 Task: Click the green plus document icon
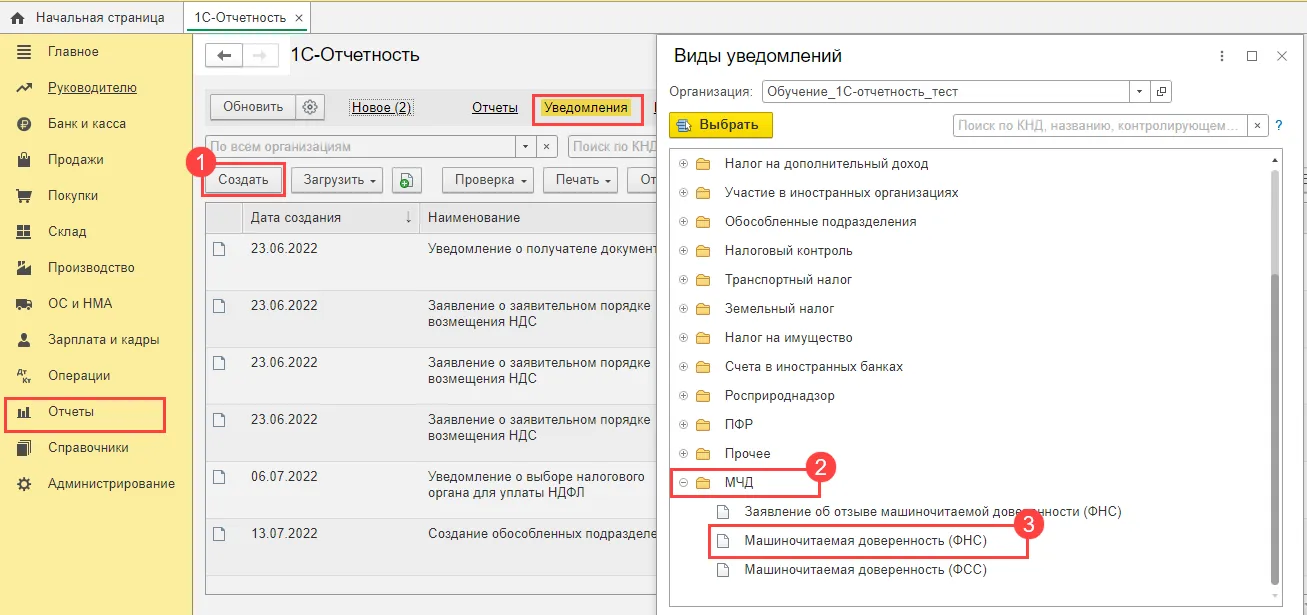pos(406,180)
